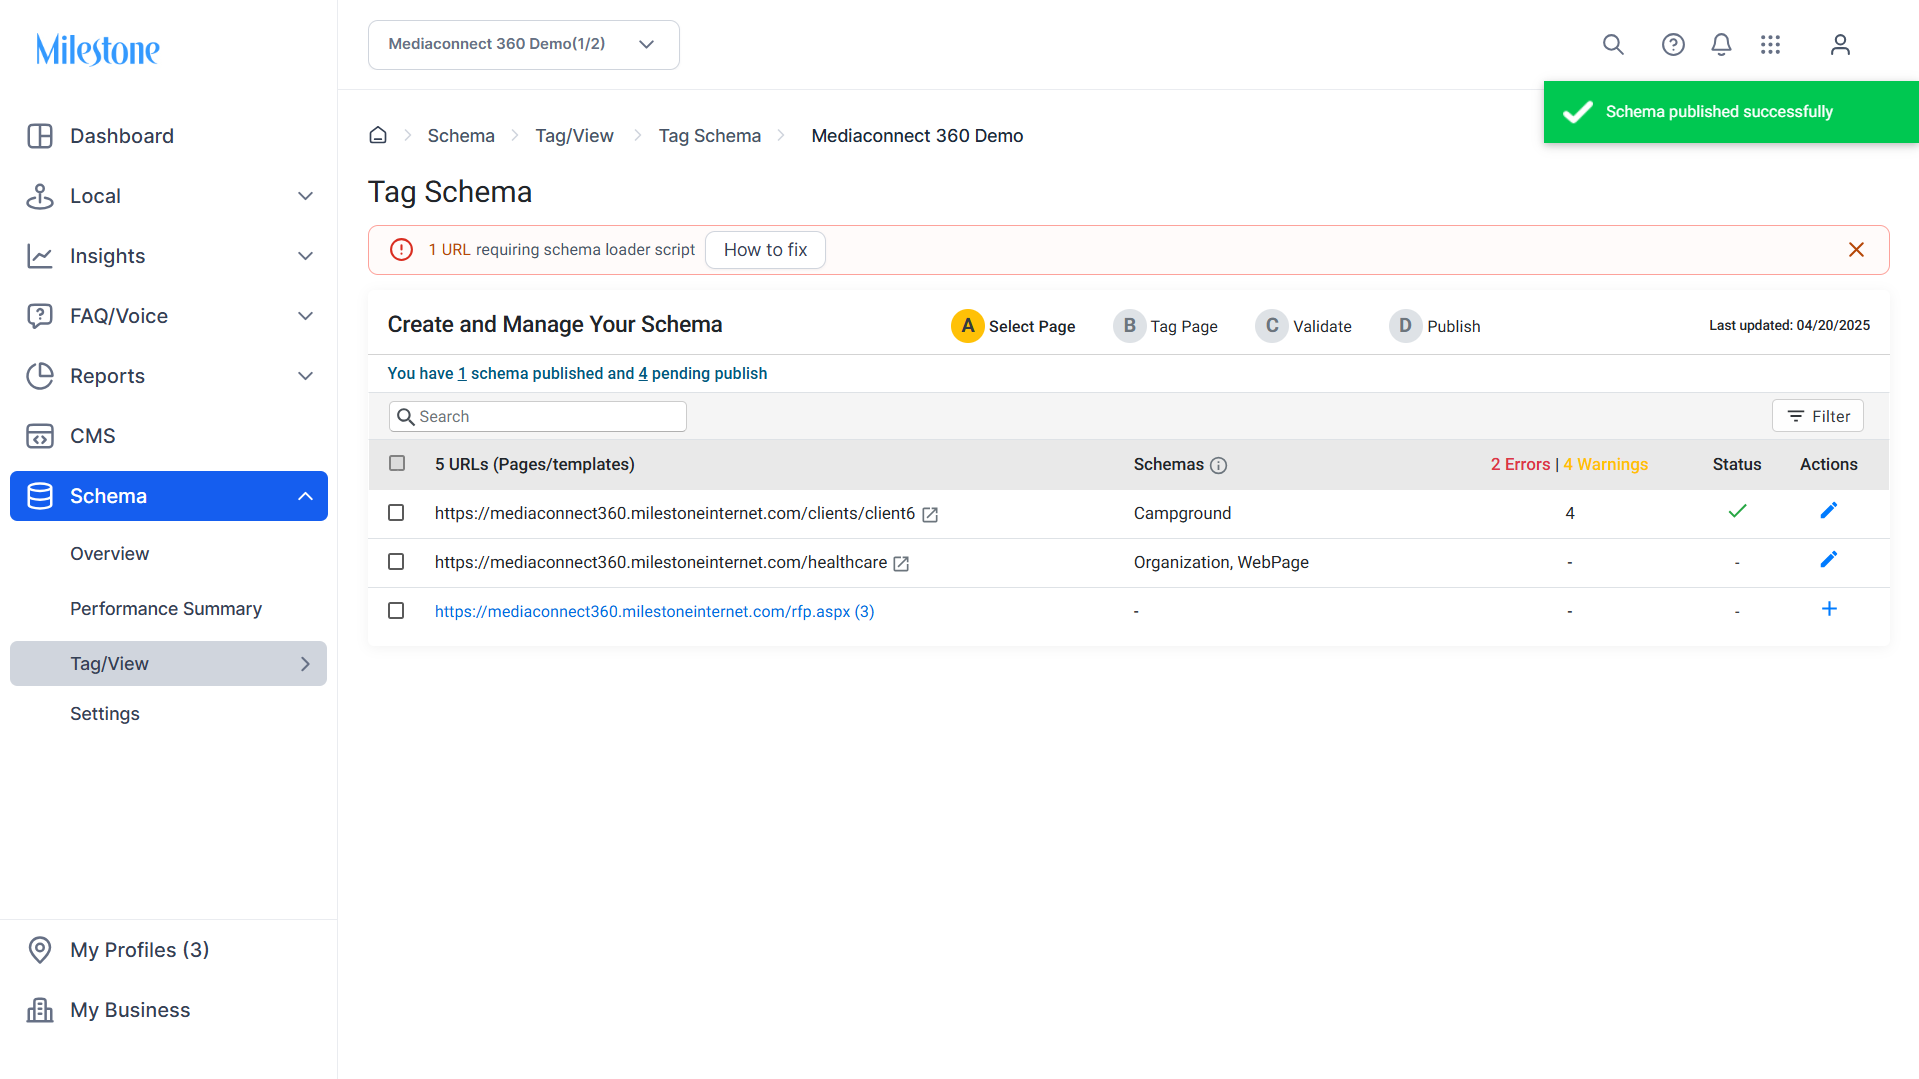Open the FAQ/Voice menu label
1919x1079 pixels.
point(119,316)
